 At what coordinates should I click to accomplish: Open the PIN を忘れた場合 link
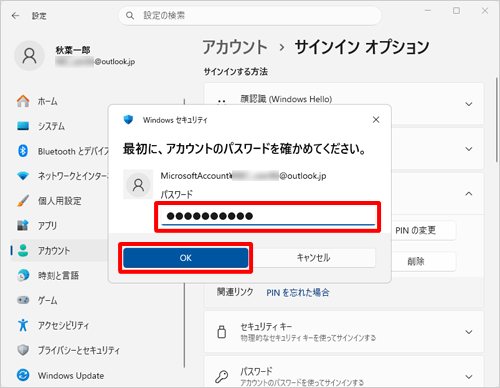[298, 293]
